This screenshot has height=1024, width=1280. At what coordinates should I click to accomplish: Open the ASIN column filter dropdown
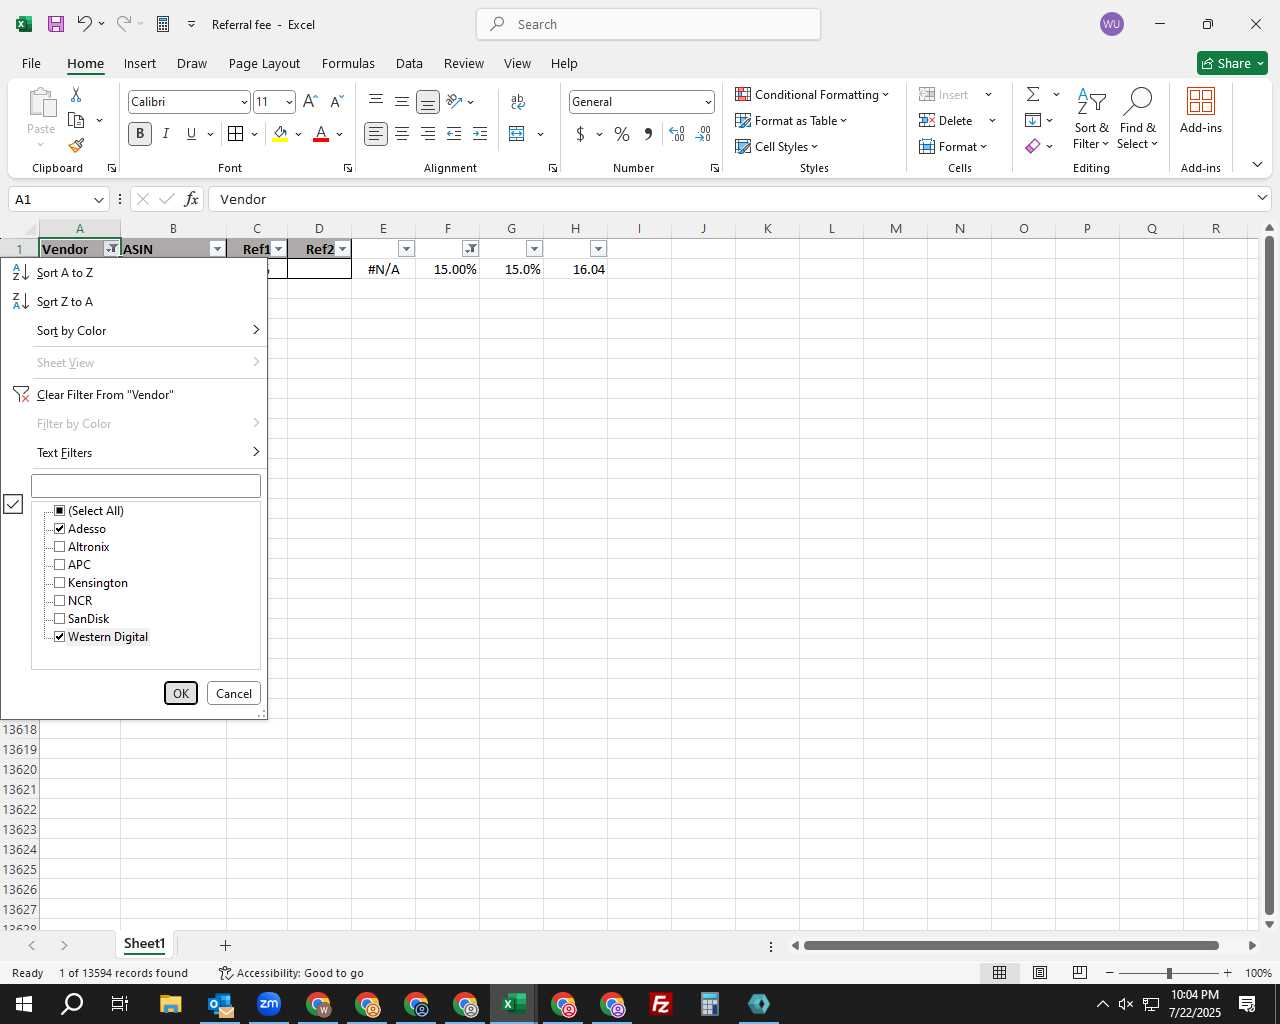coord(217,249)
